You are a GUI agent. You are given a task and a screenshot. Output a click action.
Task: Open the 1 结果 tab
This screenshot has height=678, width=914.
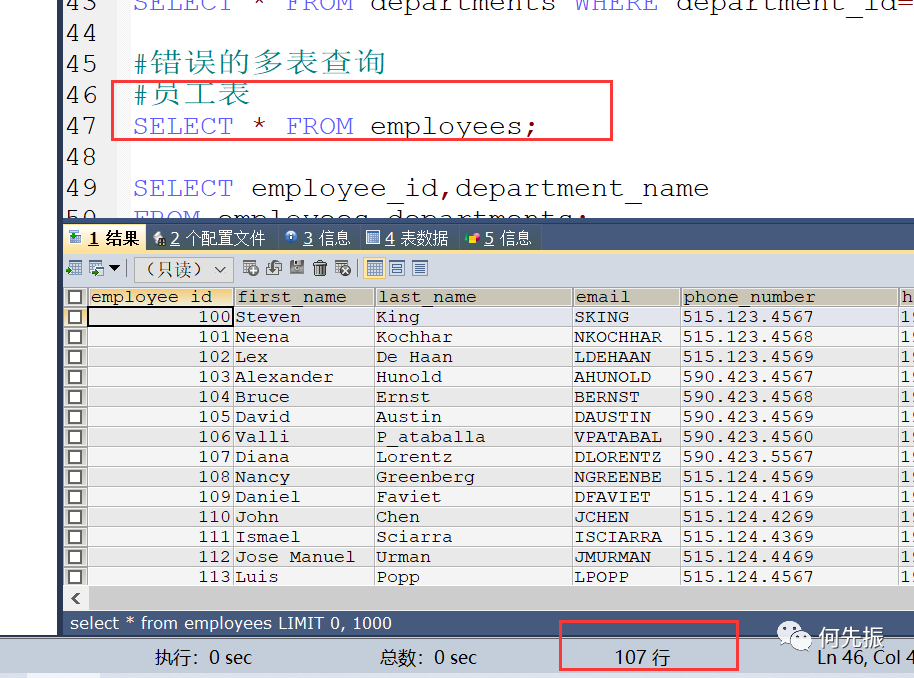click(x=104, y=238)
